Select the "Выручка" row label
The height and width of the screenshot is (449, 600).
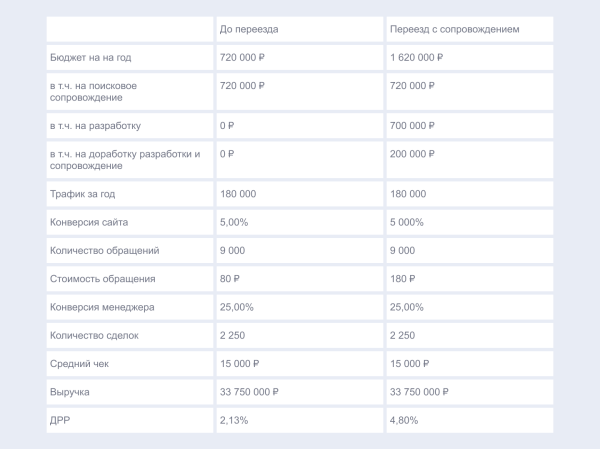pos(68,392)
